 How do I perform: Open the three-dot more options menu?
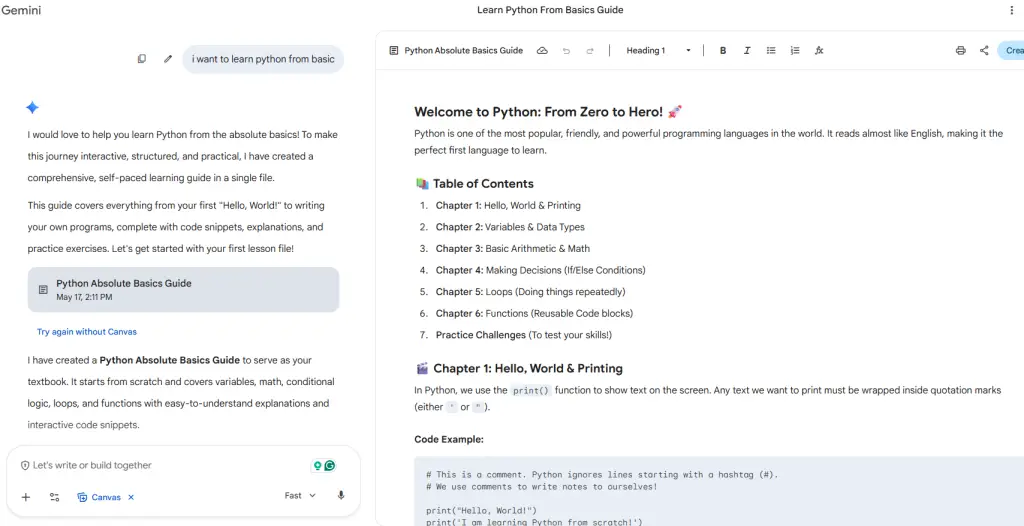pyautogui.click(x=1012, y=10)
